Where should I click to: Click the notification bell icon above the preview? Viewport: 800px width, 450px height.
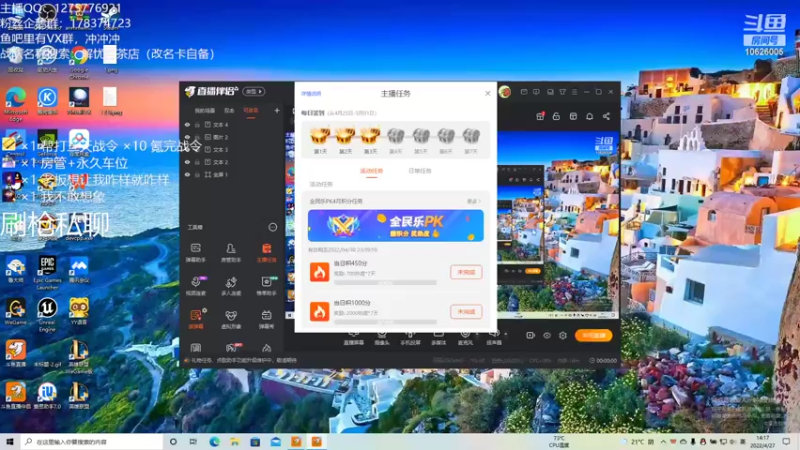(x=589, y=116)
